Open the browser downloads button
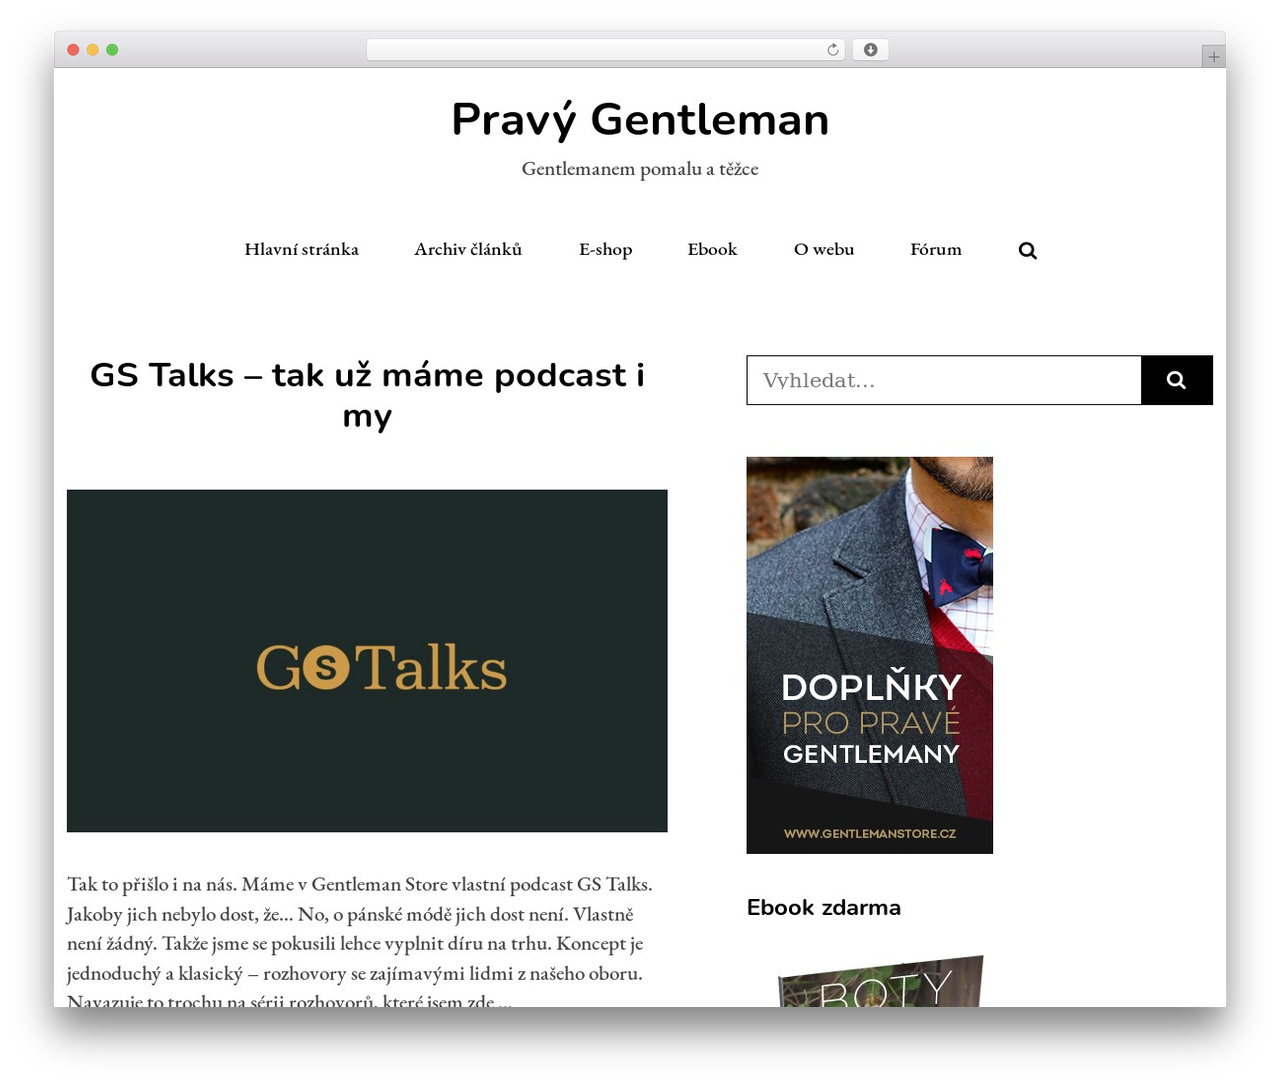 tap(870, 50)
